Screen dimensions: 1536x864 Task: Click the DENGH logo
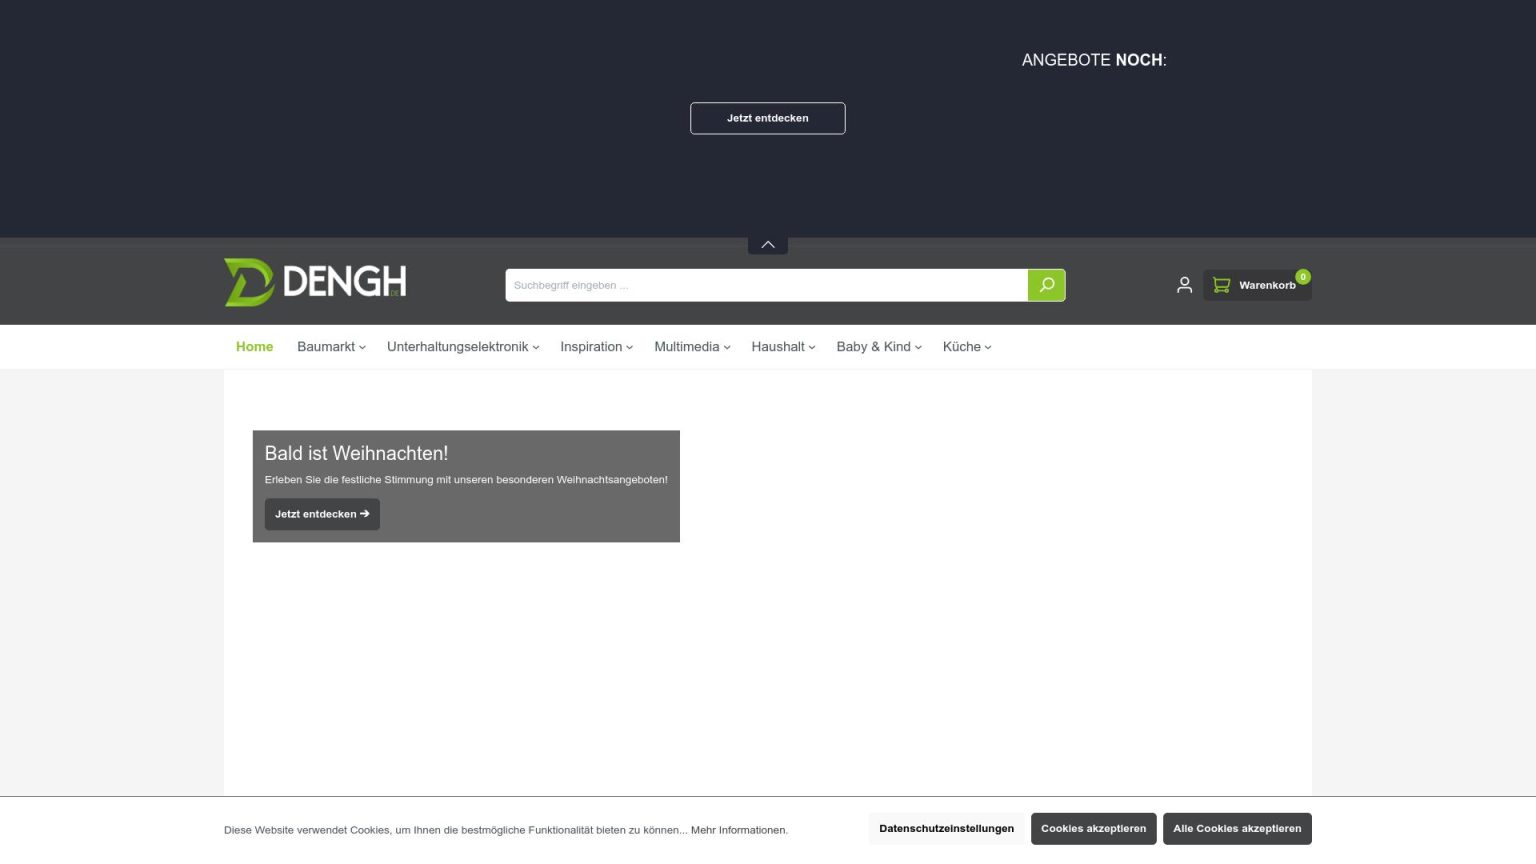315,283
